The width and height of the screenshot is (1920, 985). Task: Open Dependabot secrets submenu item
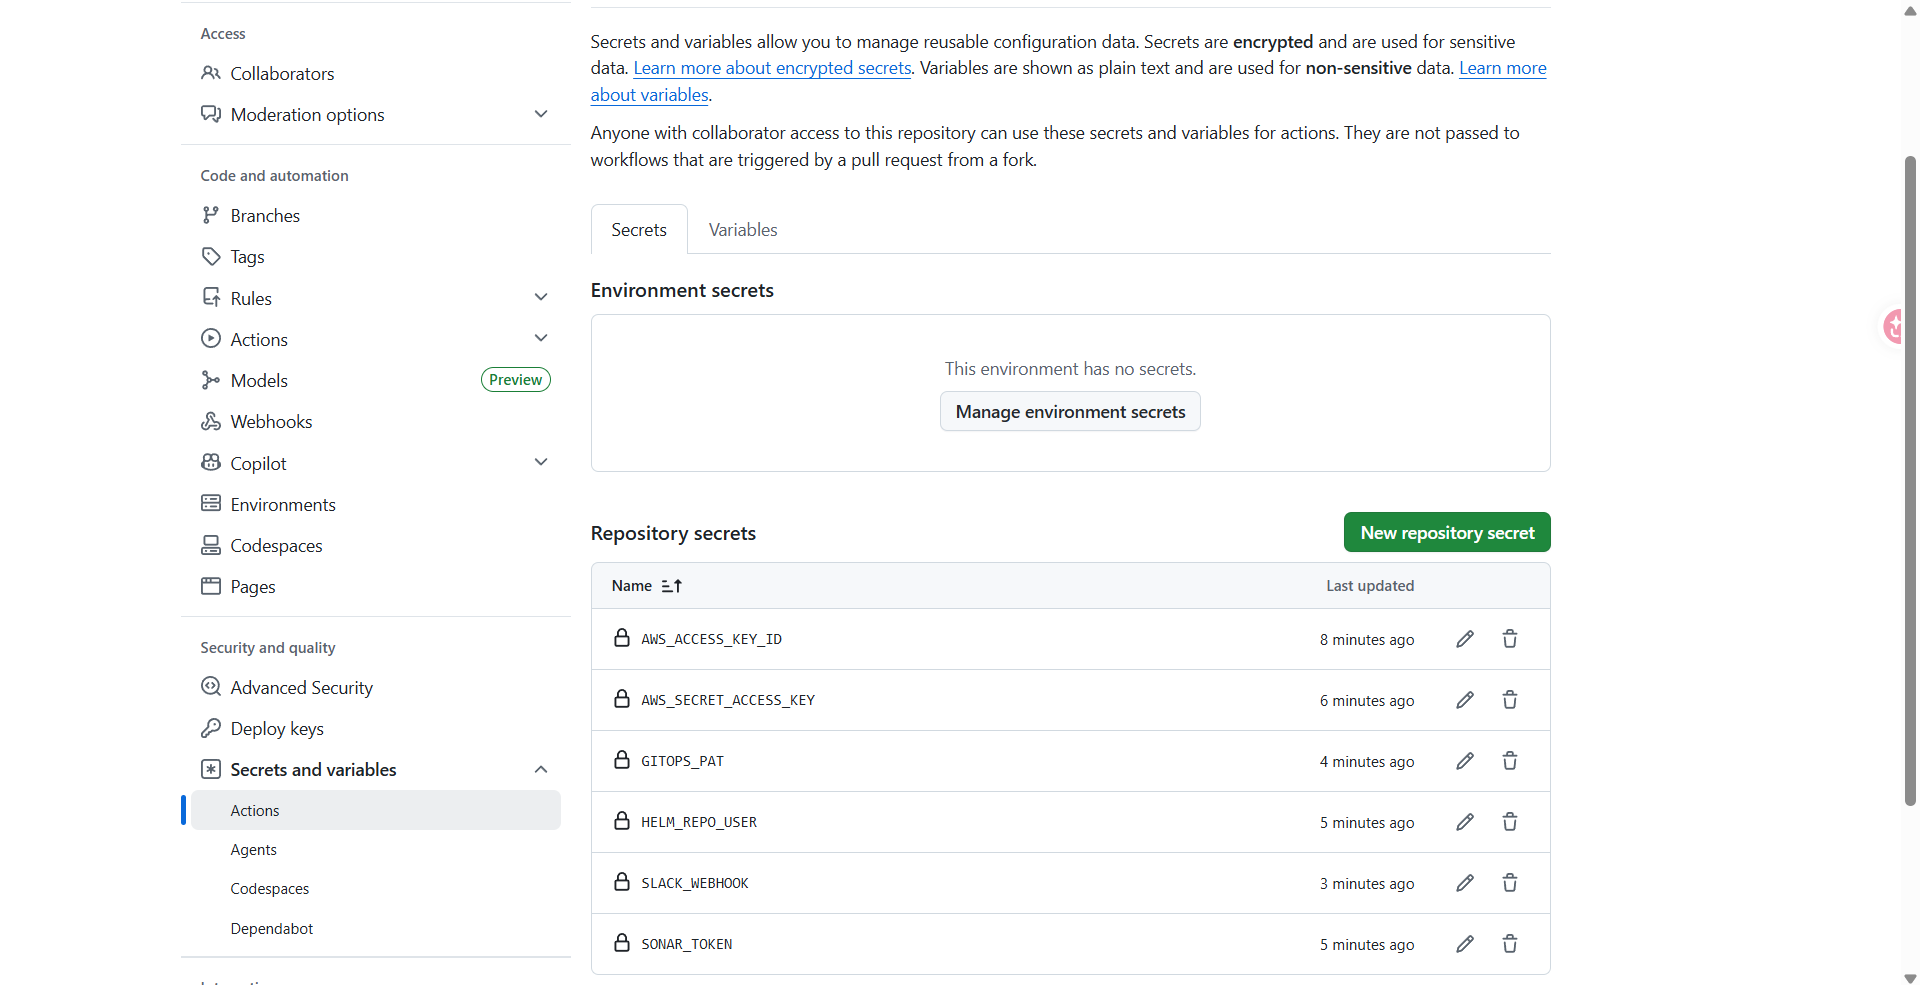point(272,929)
